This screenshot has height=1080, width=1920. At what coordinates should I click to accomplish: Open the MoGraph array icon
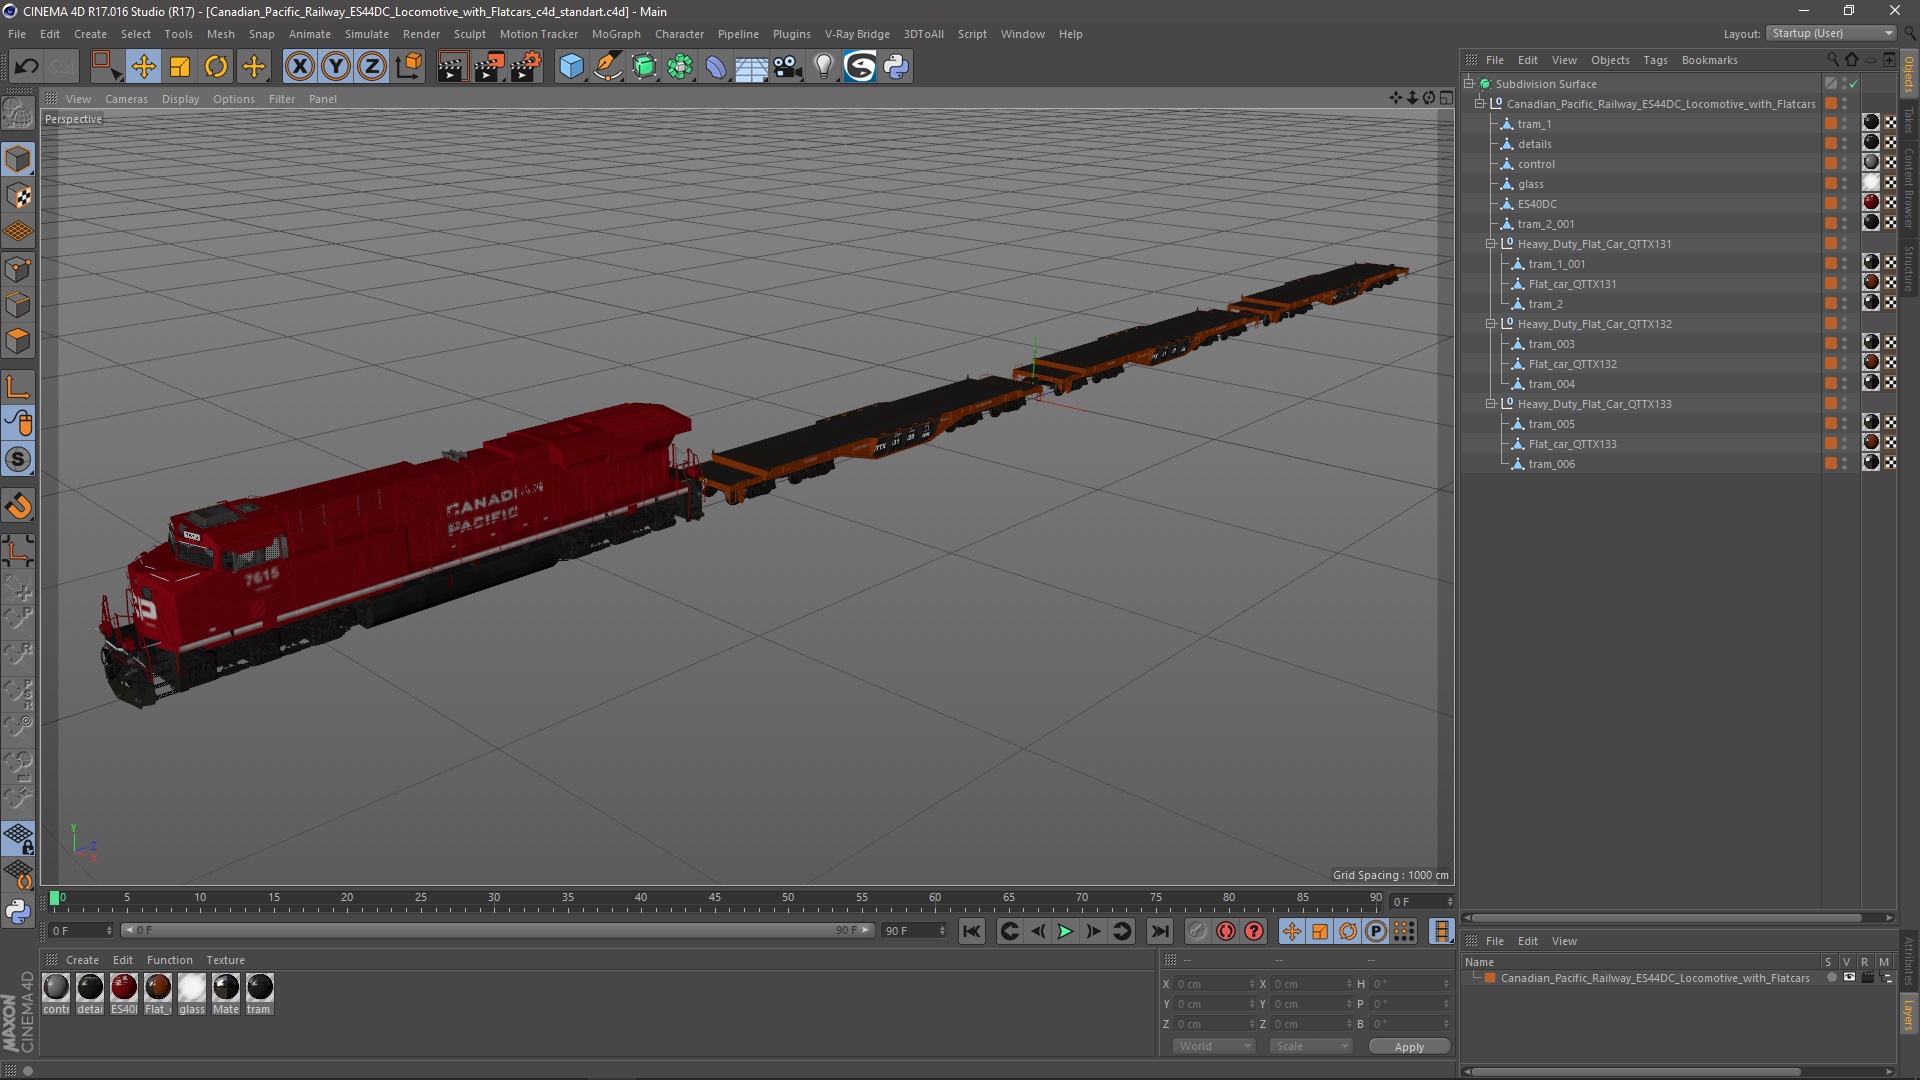pos(680,67)
